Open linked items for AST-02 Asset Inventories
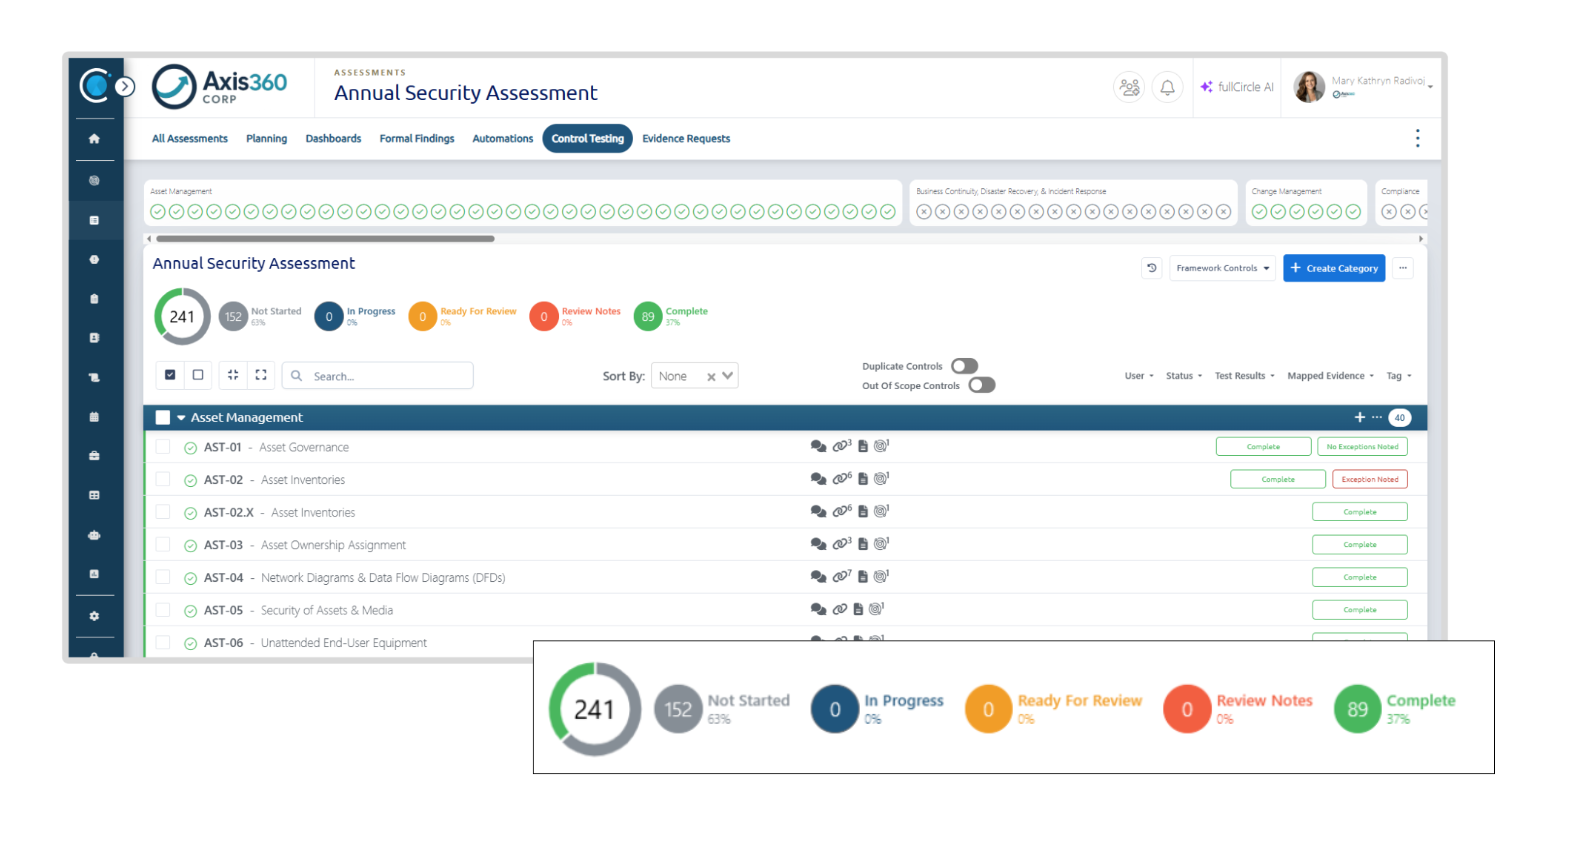Screen dimensions: 1580x850 point(842,479)
